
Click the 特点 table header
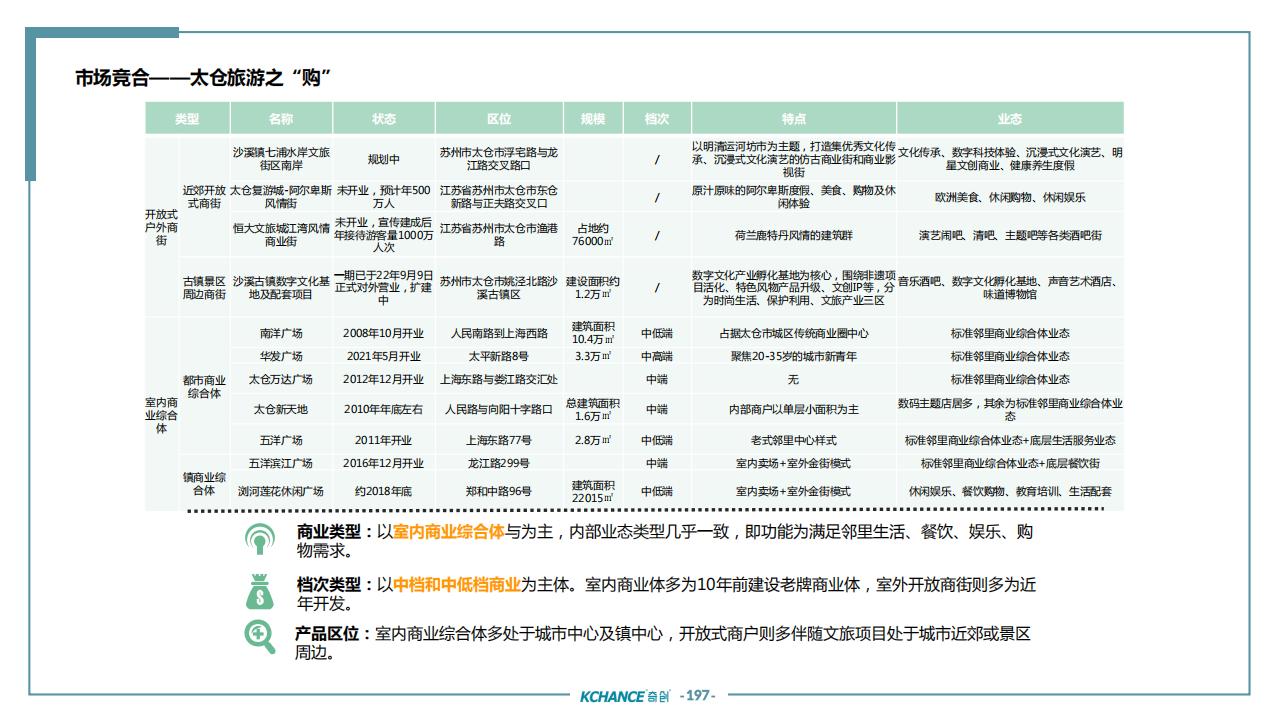794,119
